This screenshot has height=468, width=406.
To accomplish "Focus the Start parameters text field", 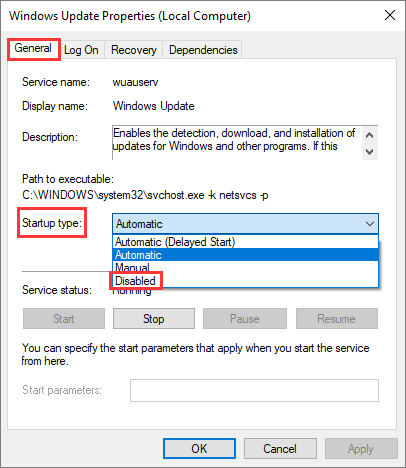I will point(254,390).
